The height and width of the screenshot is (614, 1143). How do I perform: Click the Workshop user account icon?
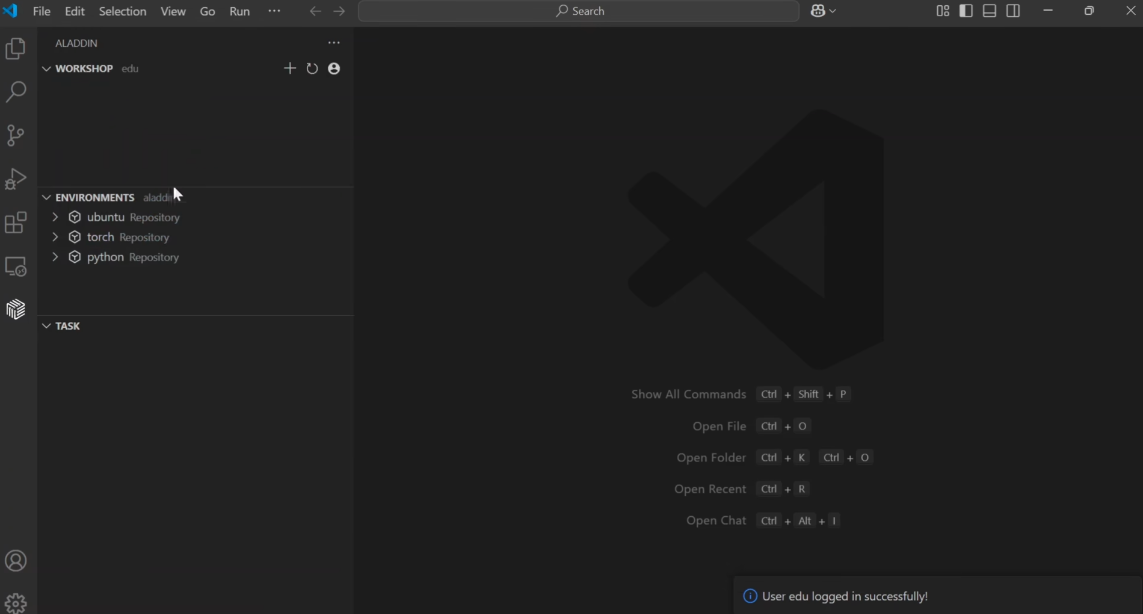(334, 69)
